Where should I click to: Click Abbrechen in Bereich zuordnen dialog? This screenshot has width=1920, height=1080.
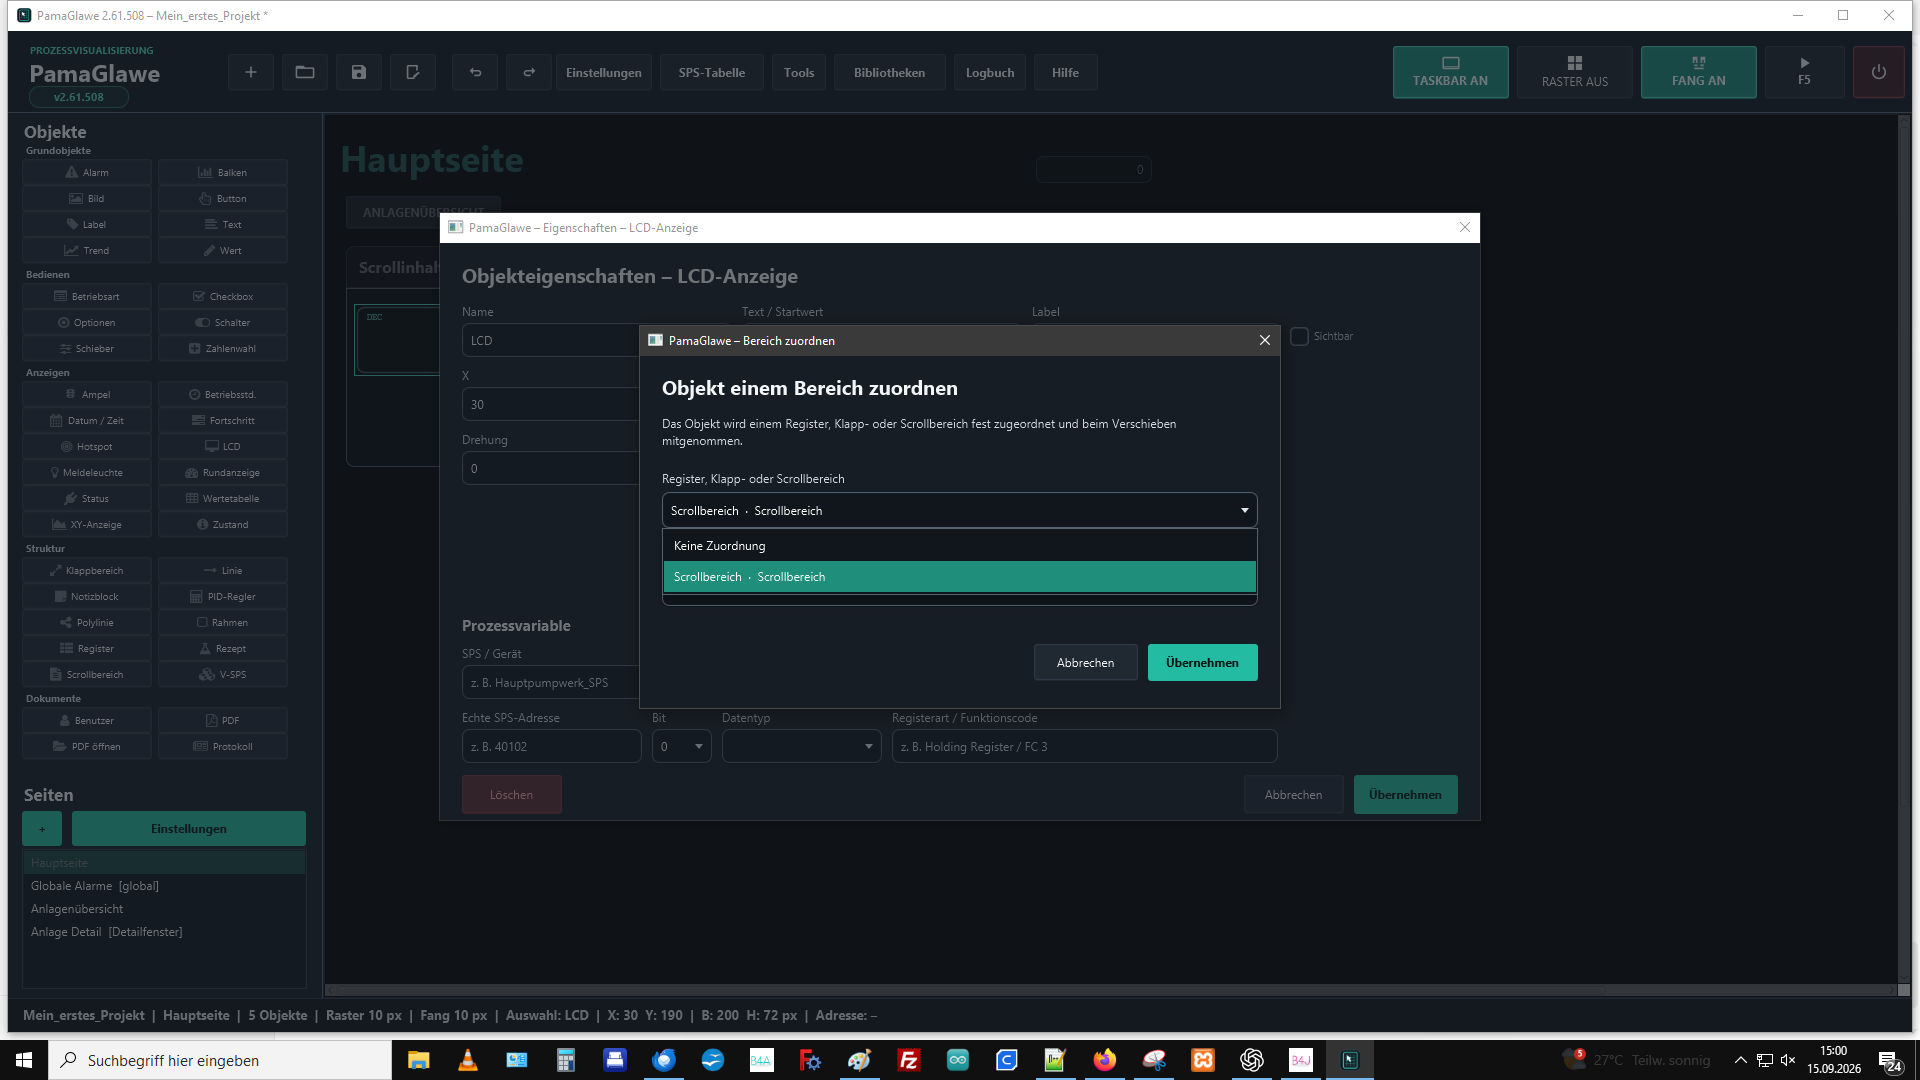click(x=1085, y=662)
